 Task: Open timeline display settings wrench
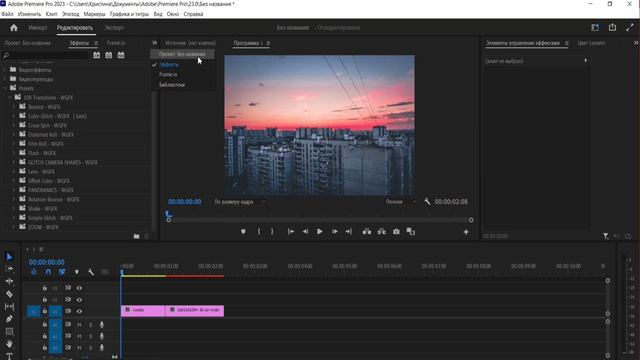click(91, 272)
